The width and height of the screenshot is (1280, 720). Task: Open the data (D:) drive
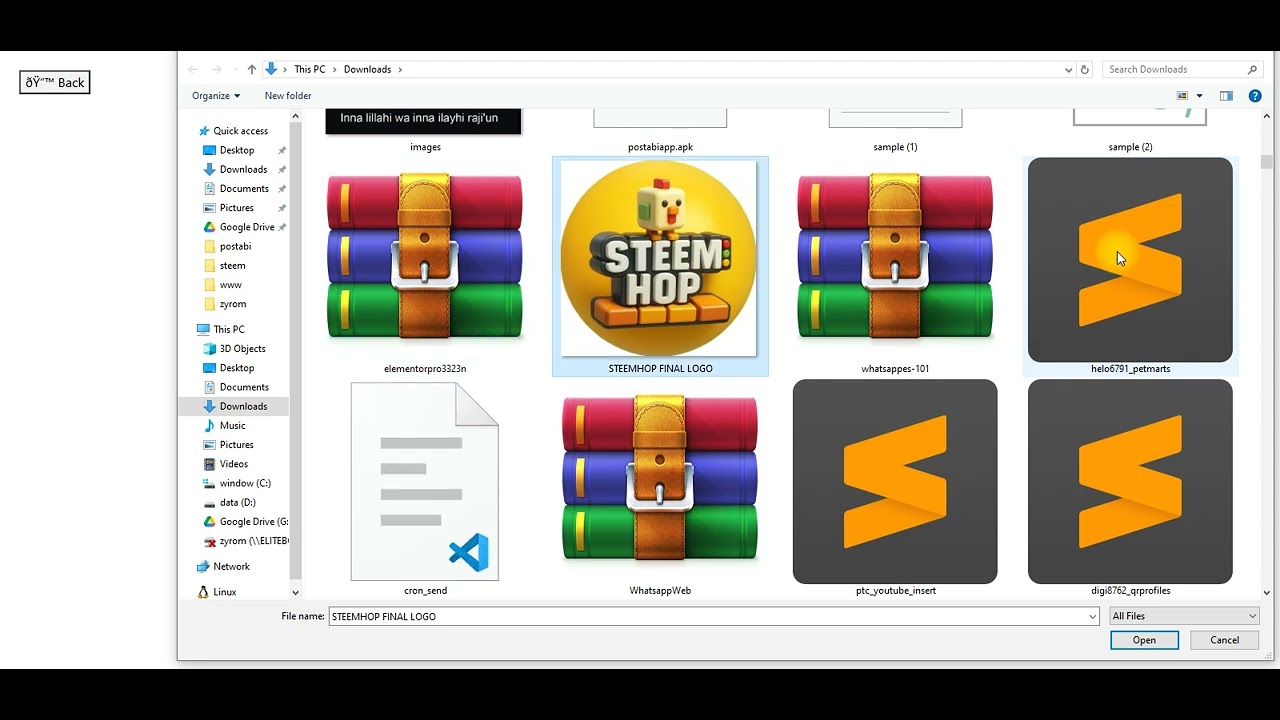coord(237,502)
